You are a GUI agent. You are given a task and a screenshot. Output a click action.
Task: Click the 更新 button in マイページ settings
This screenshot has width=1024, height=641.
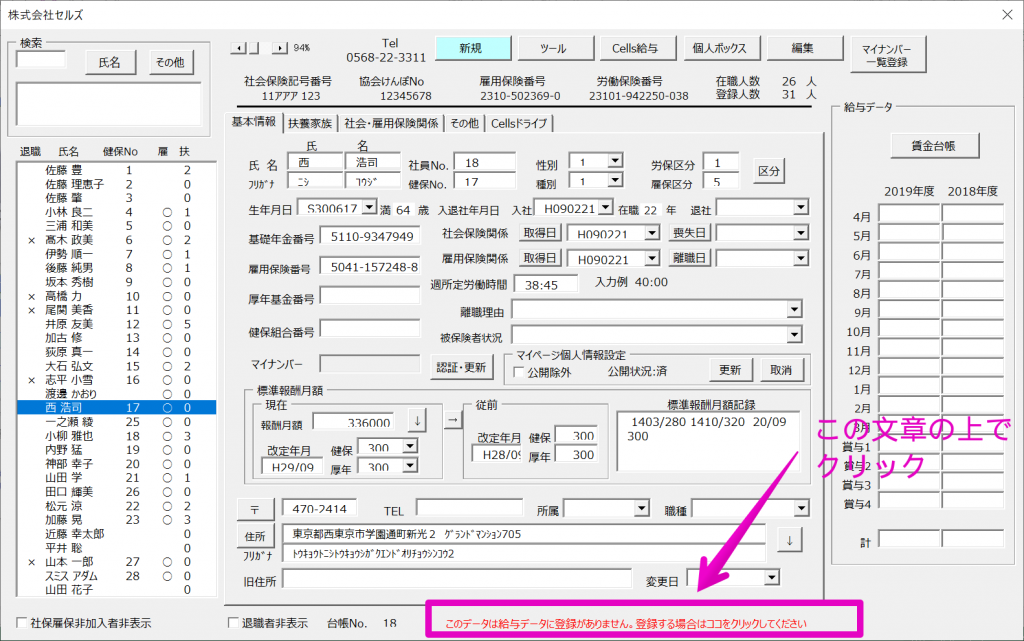[731, 370]
